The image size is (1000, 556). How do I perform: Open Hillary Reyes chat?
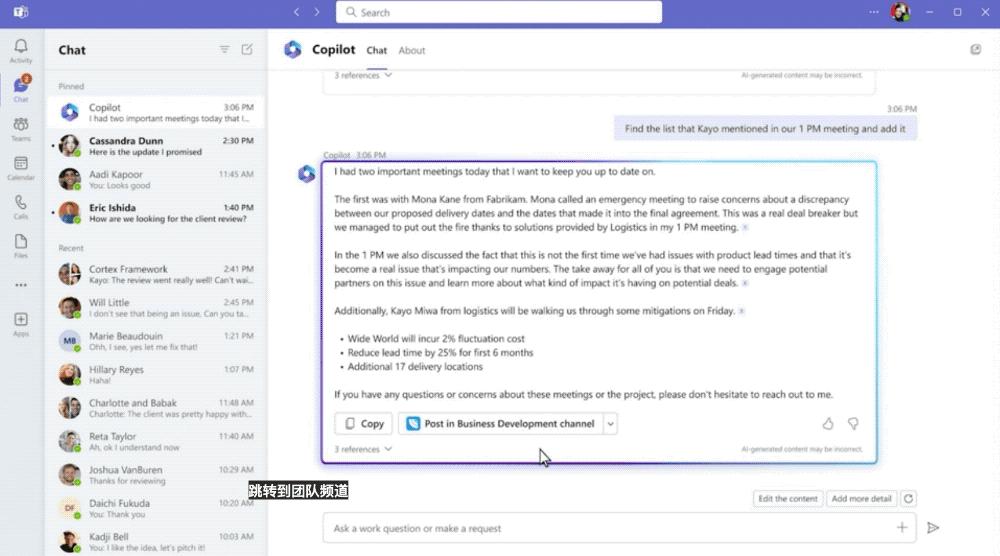click(x=156, y=375)
